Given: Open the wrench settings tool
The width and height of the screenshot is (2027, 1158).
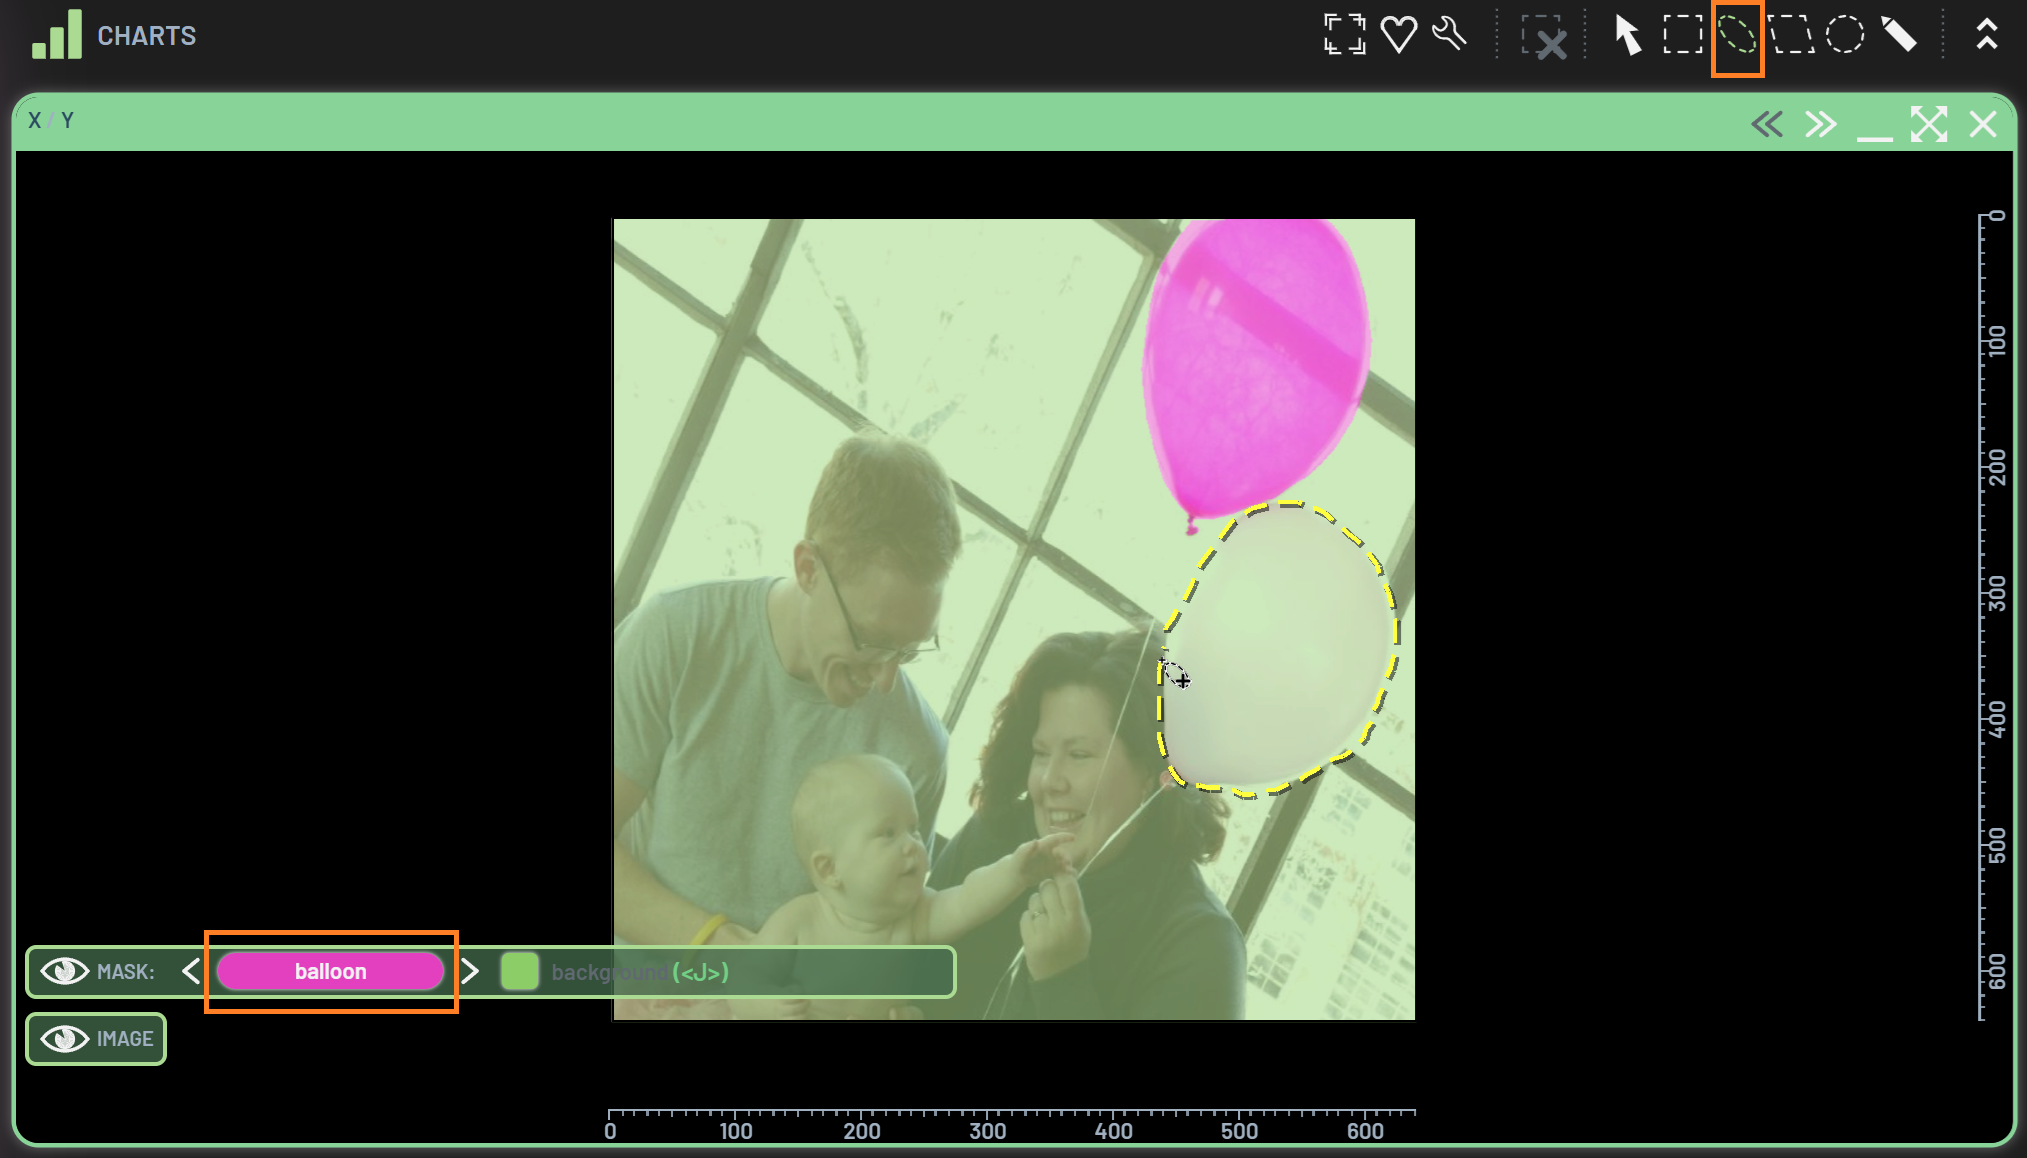Looking at the screenshot, I should click(1449, 35).
